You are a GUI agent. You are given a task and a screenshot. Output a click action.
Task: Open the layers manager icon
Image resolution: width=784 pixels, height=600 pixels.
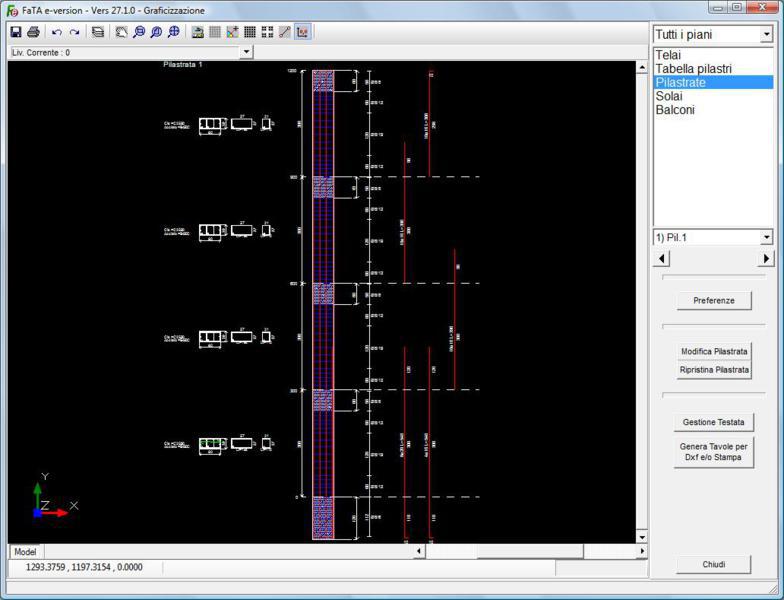click(x=98, y=32)
